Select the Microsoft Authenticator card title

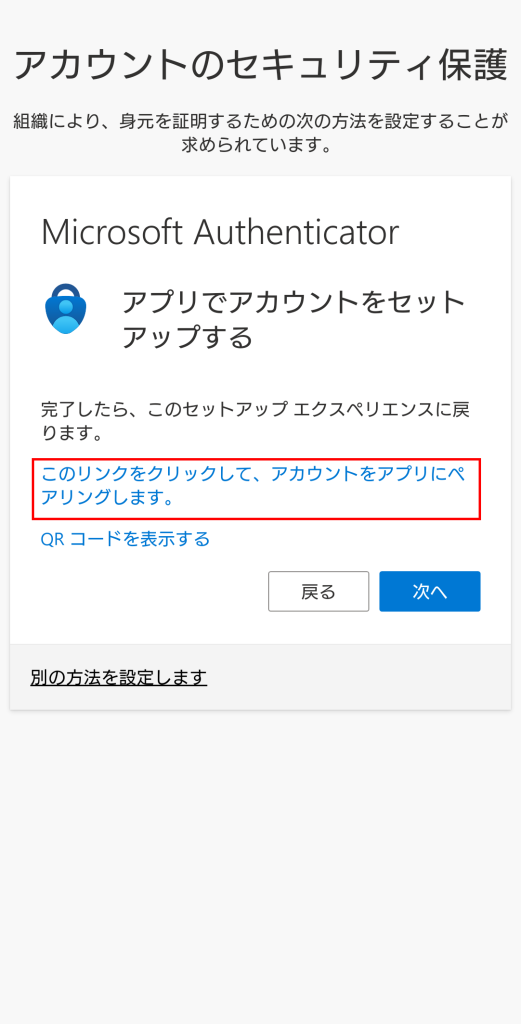(220, 232)
